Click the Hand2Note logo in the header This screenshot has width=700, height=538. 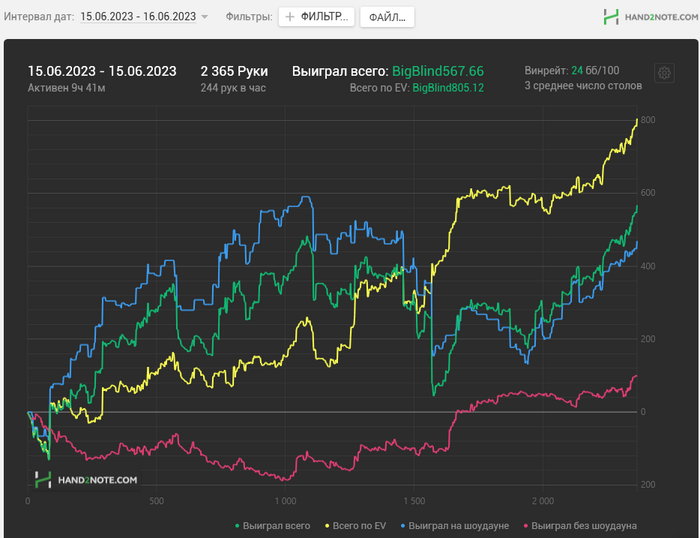tap(647, 17)
